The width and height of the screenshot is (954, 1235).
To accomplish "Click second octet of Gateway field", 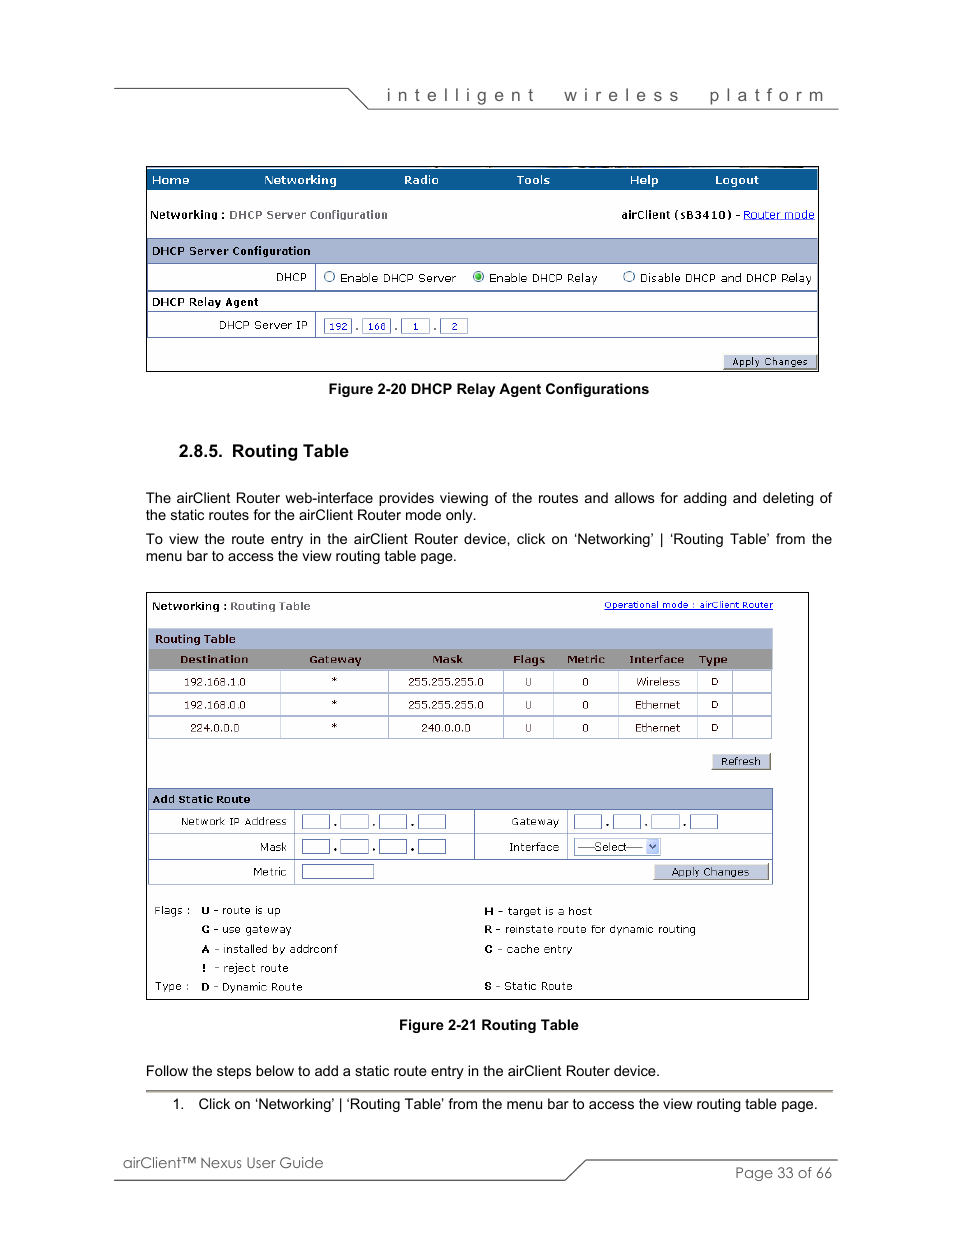I will click(627, 822).
